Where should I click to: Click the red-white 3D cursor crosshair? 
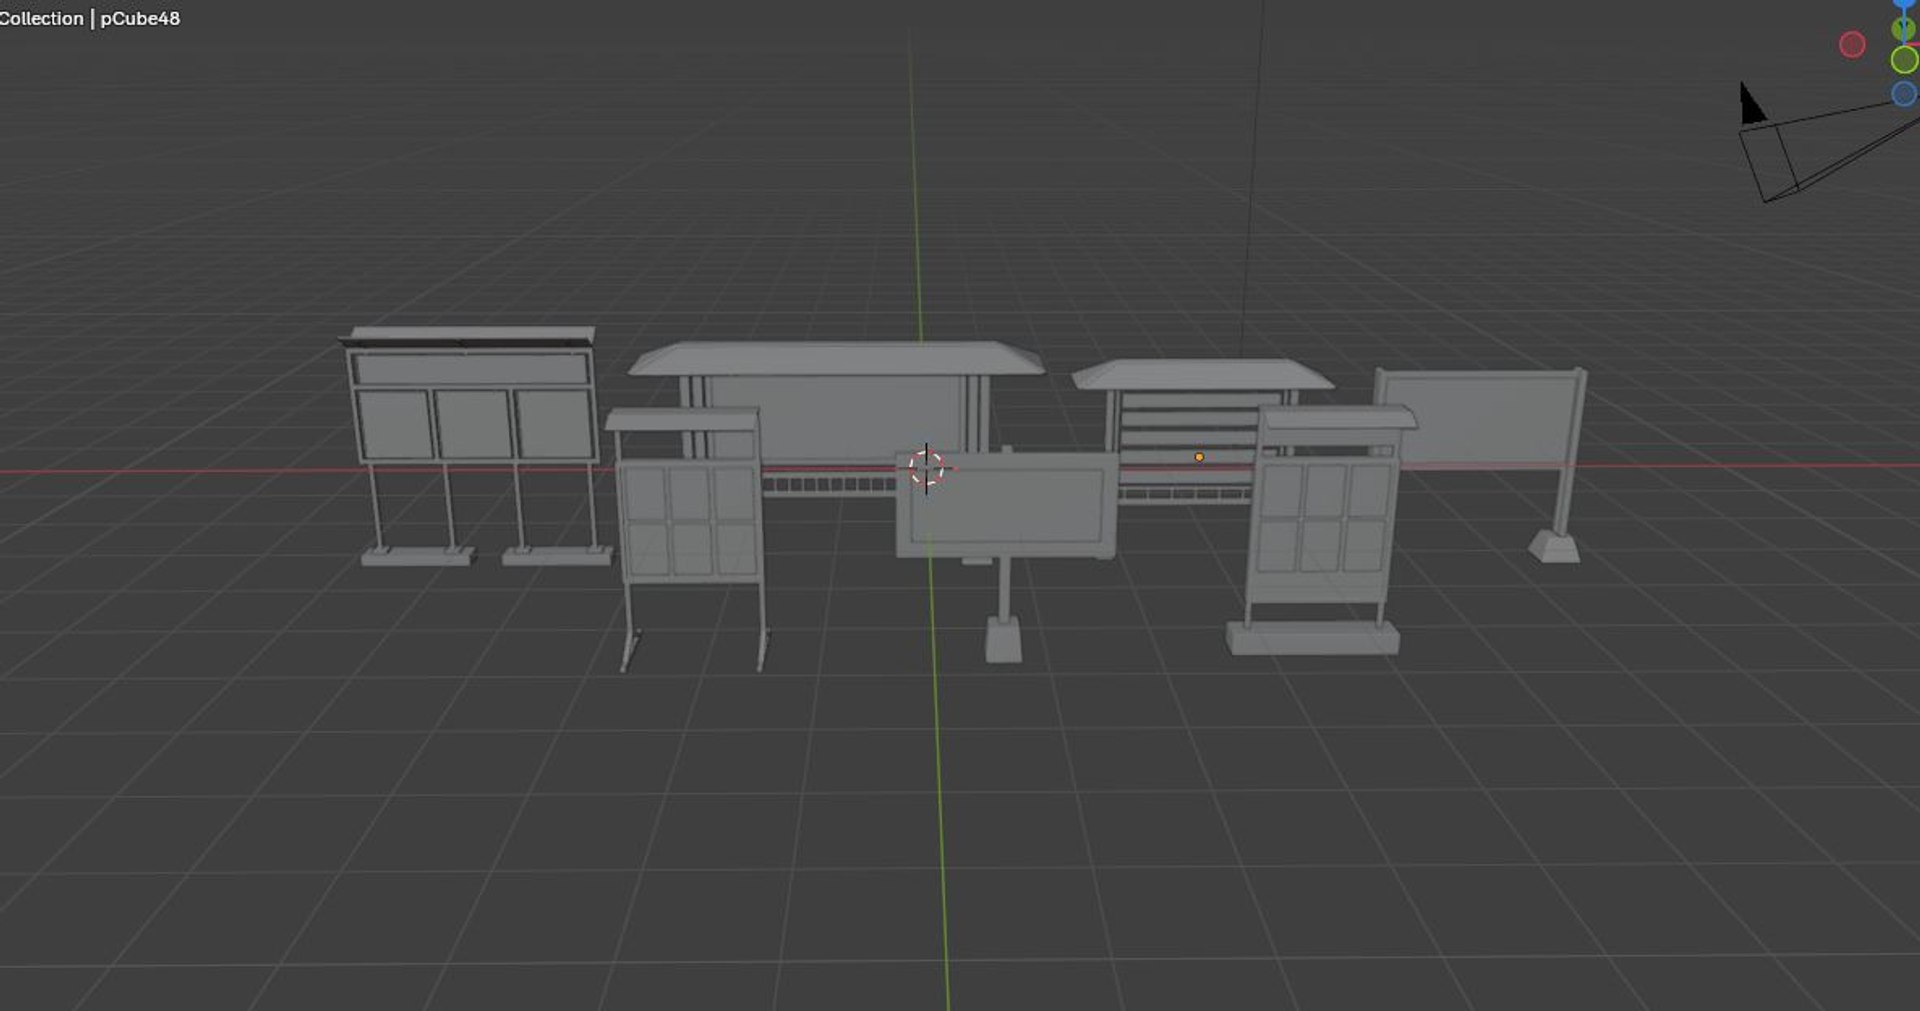click(927, 468)
